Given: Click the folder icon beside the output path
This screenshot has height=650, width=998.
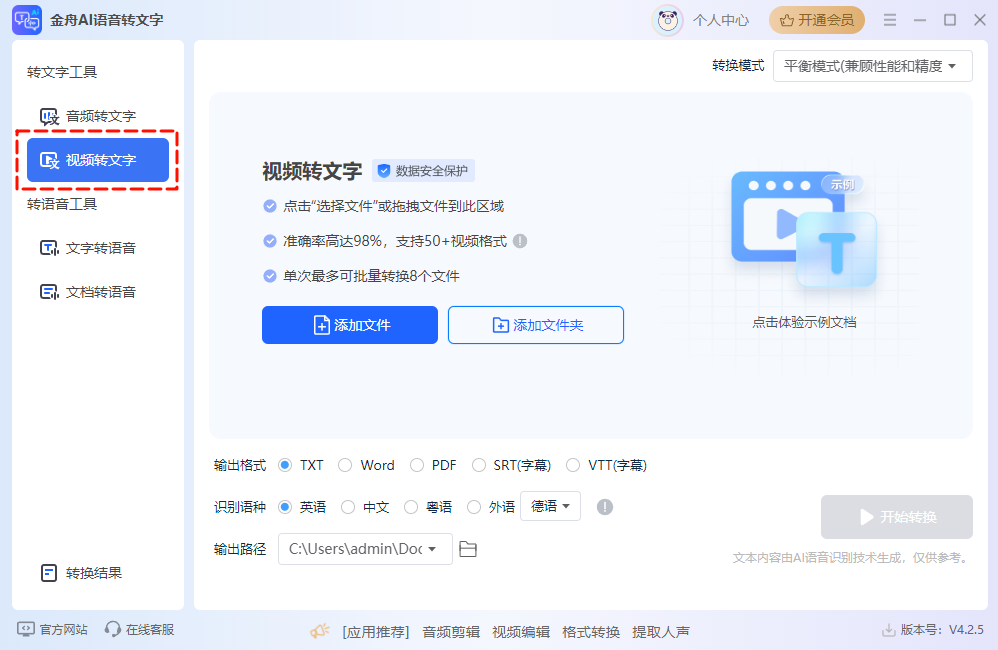Looking at the screenshot, I should (x=468, y=549).
